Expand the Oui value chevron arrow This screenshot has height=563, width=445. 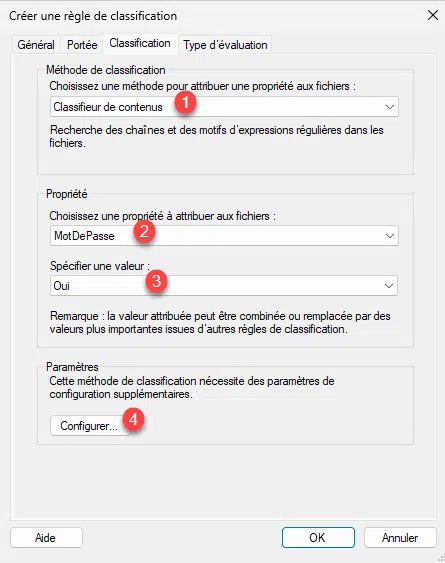coord(389,286)
